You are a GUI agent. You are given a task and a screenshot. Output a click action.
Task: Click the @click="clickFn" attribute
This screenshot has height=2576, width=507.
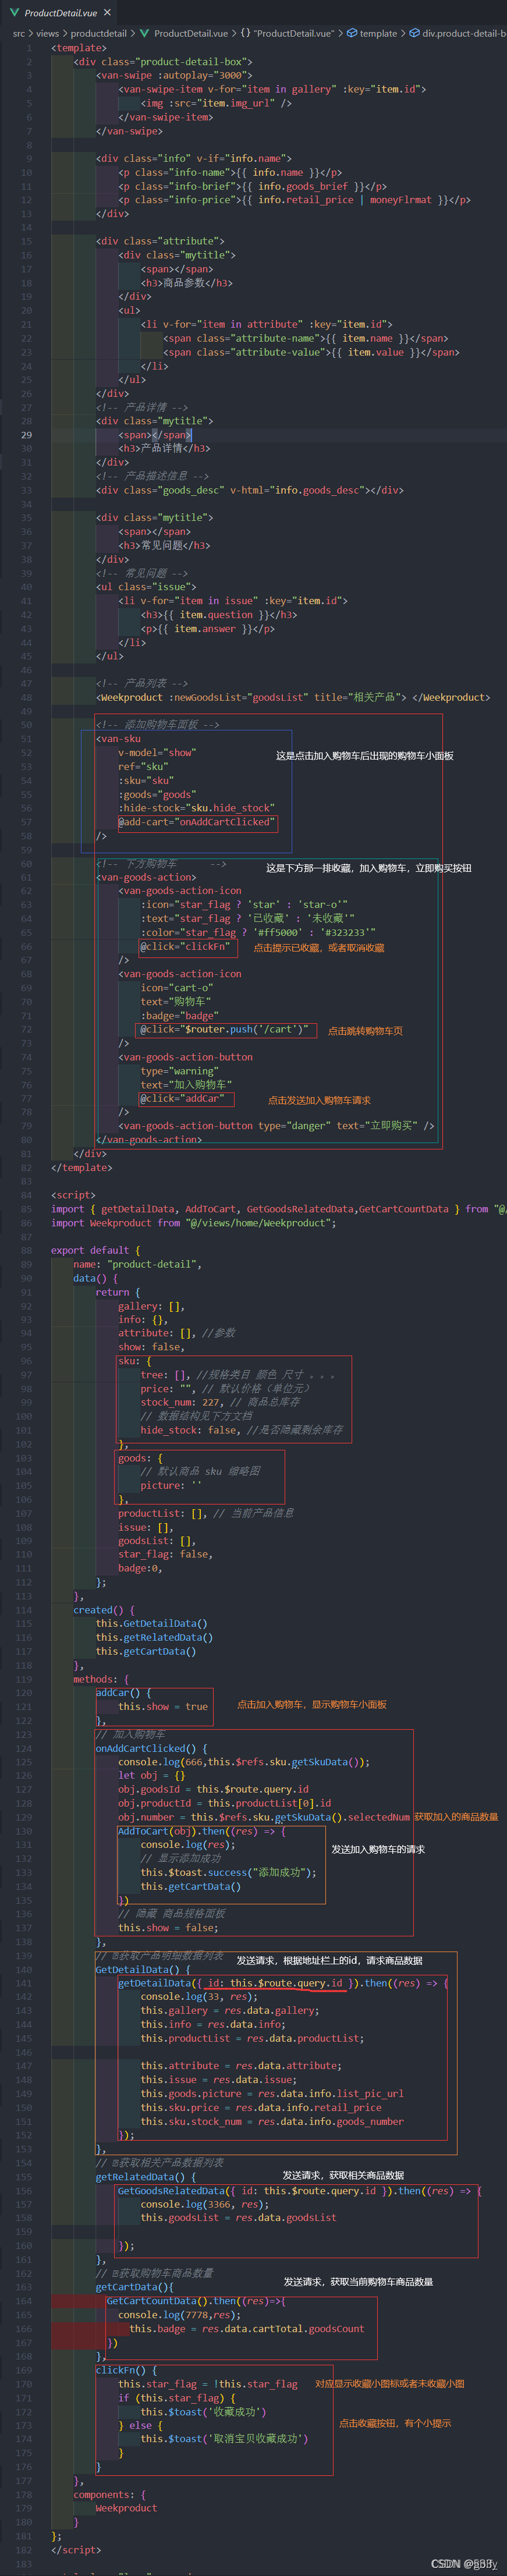click(x=185, y=946)
